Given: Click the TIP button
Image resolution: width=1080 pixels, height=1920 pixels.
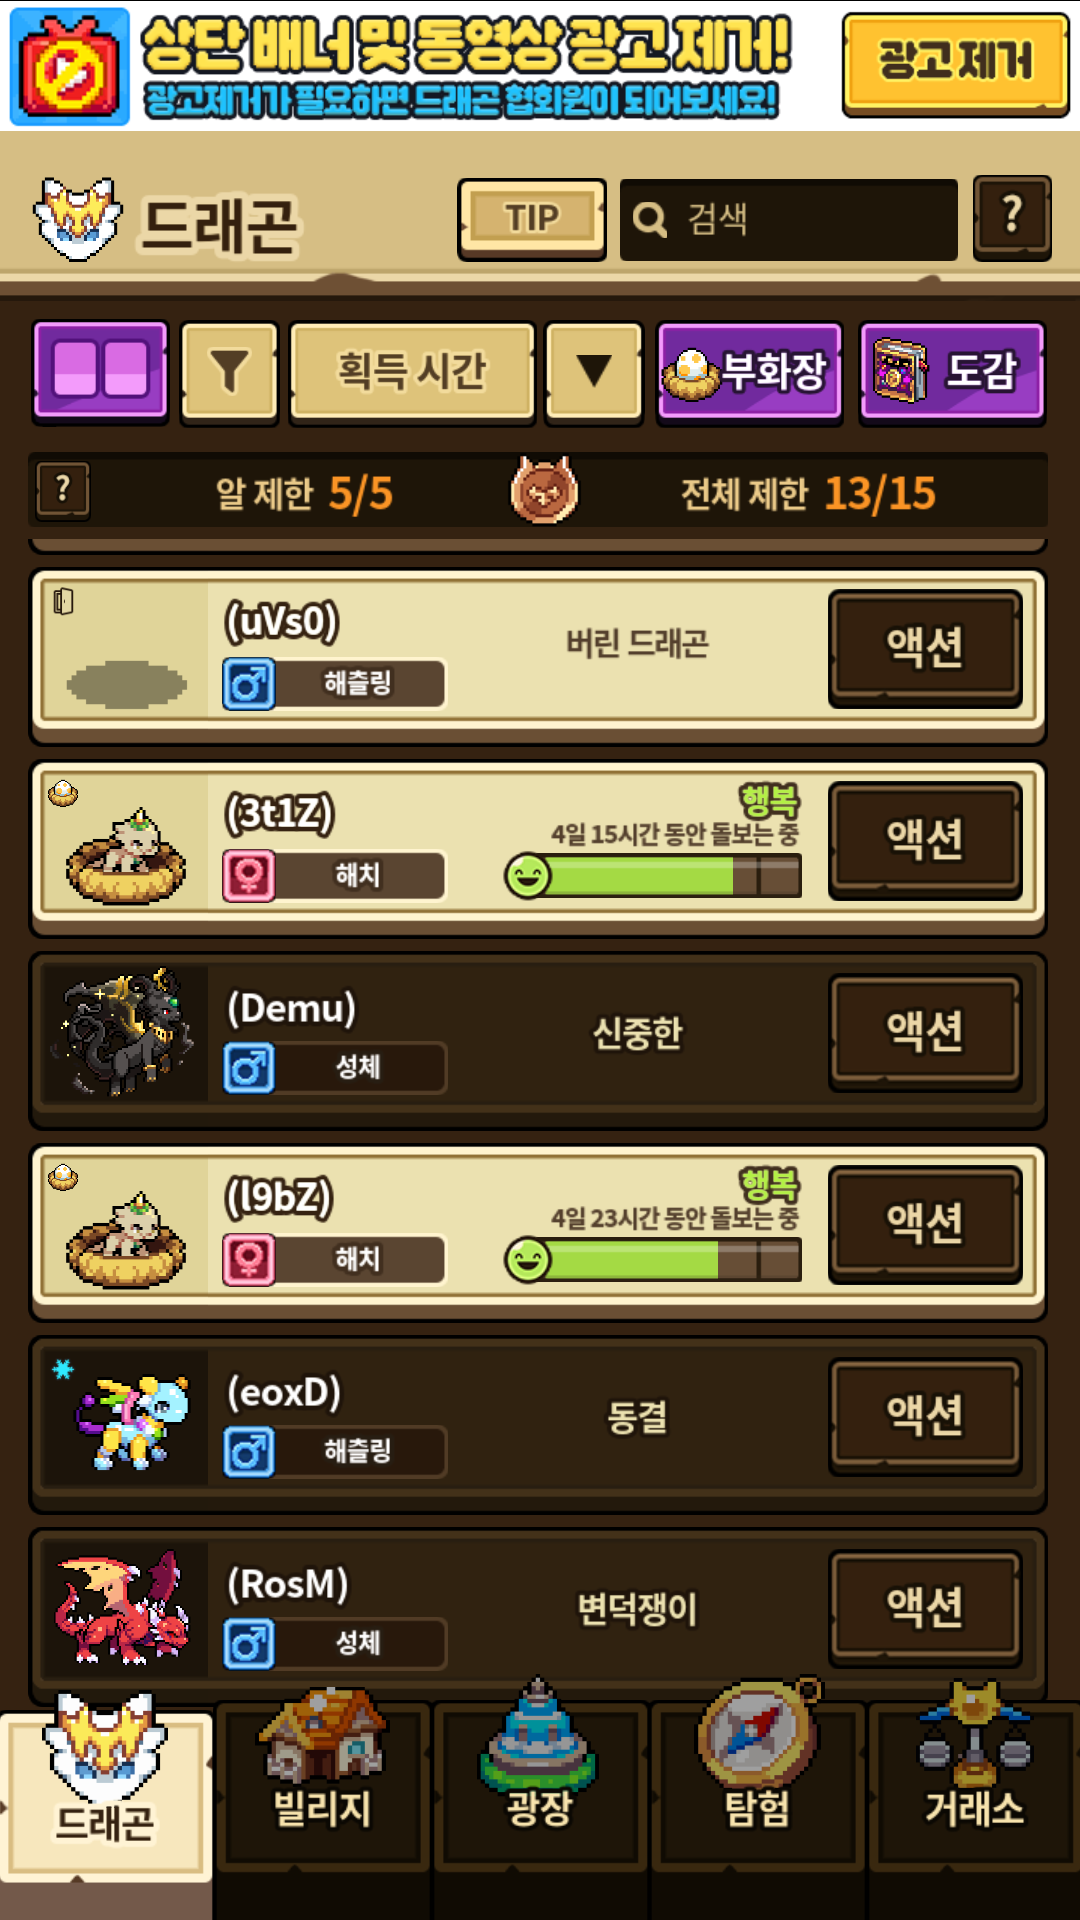Looking at the screenshot, I should click(532, 219).
